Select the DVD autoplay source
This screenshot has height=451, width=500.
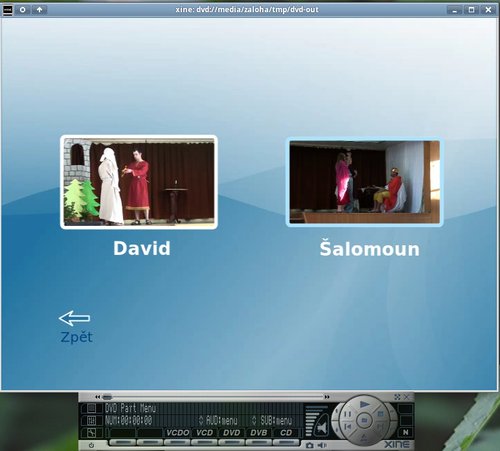coord(232,433)
